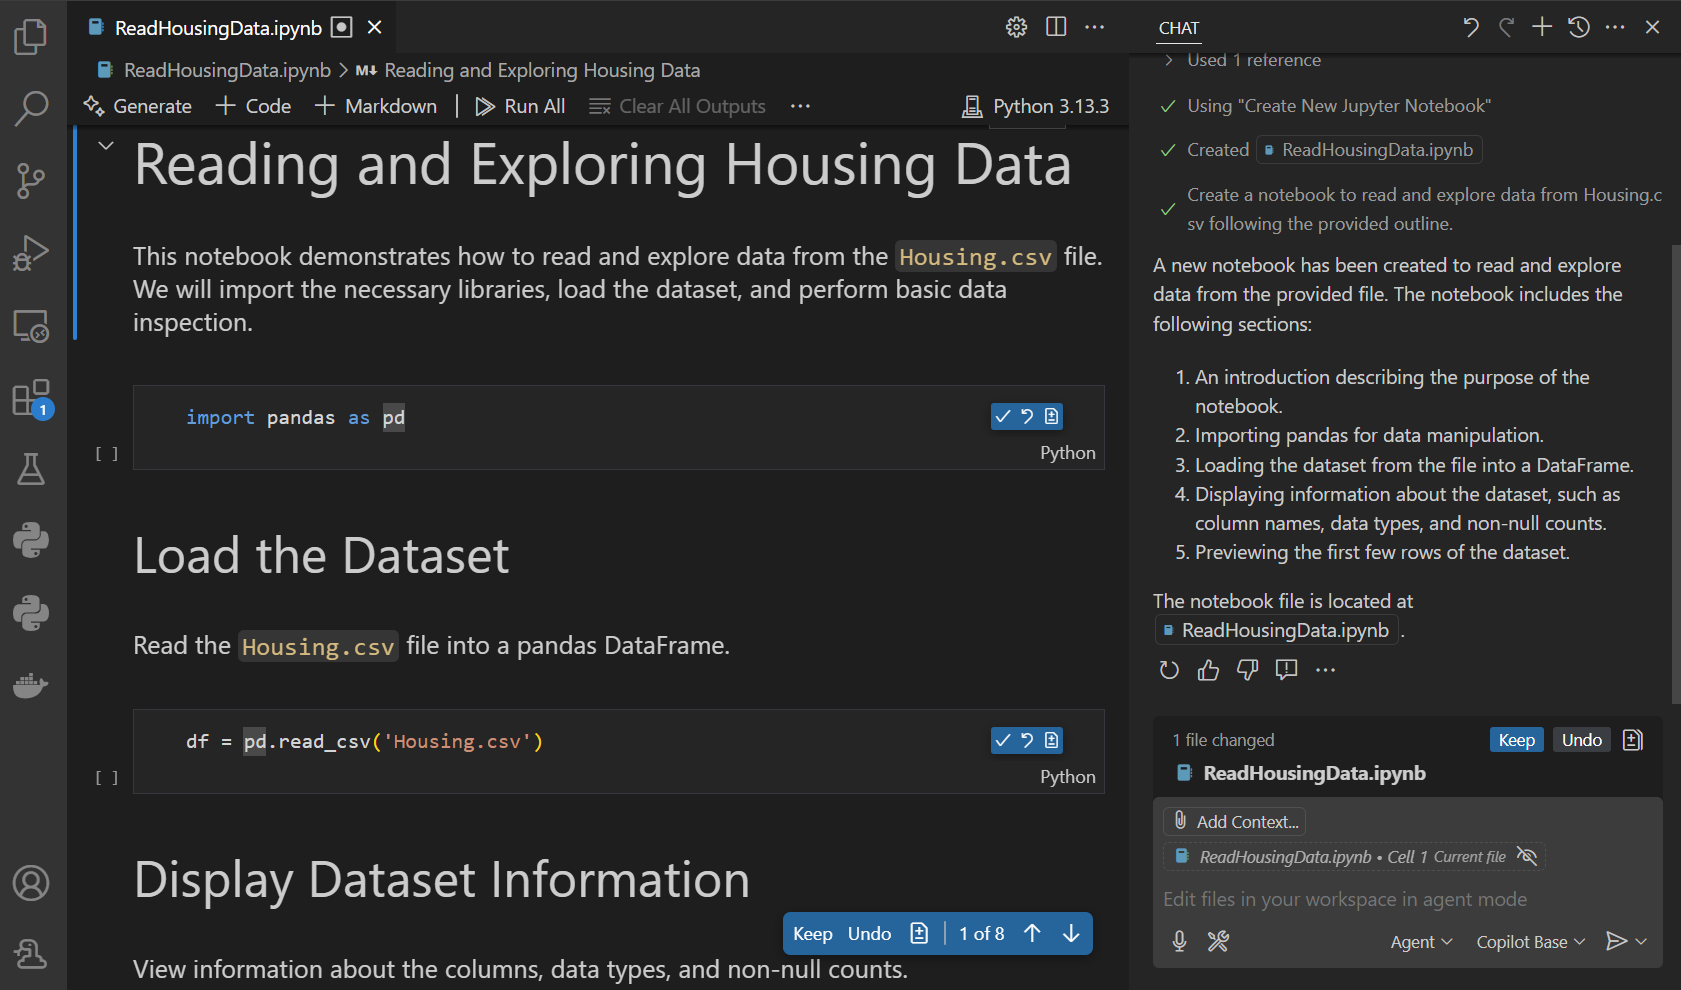Viewport: 1681px width, 990px height.
Task: Open more actions menu in notebook toolbar
Action: pyautogui.click(x=799, y=106)
